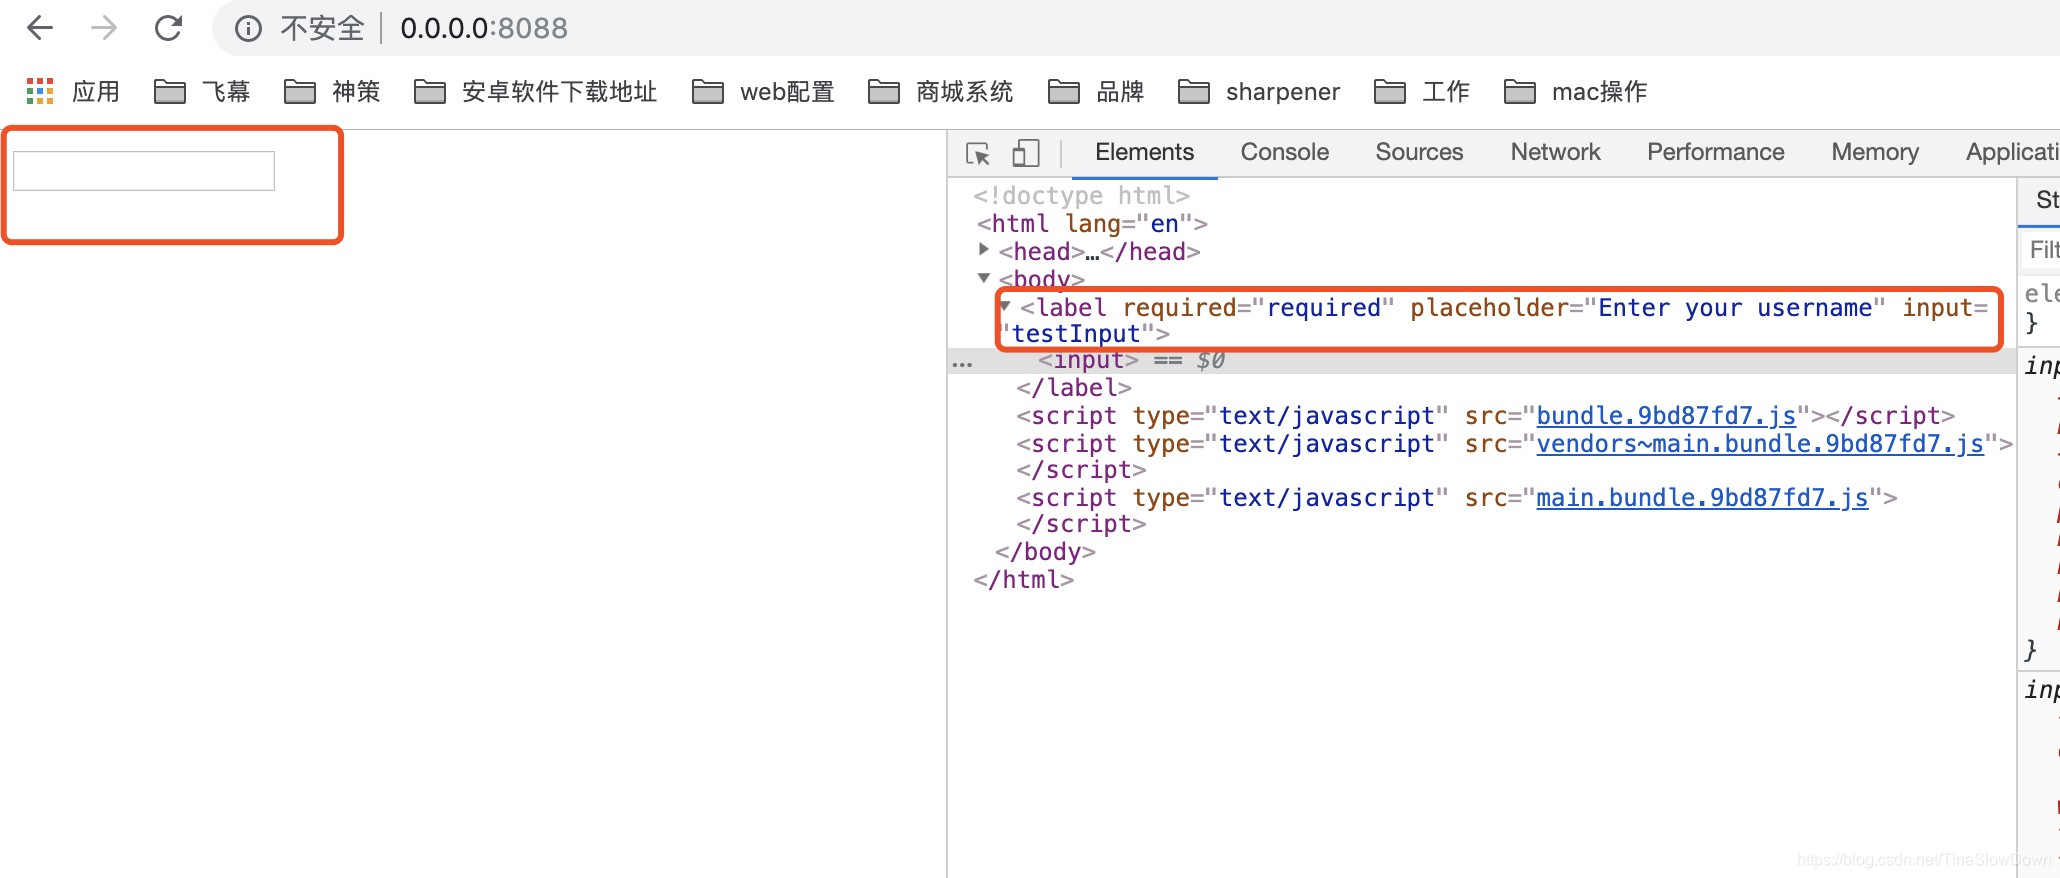
Task: Select the input element node
Action: (x=1088, y=360)
